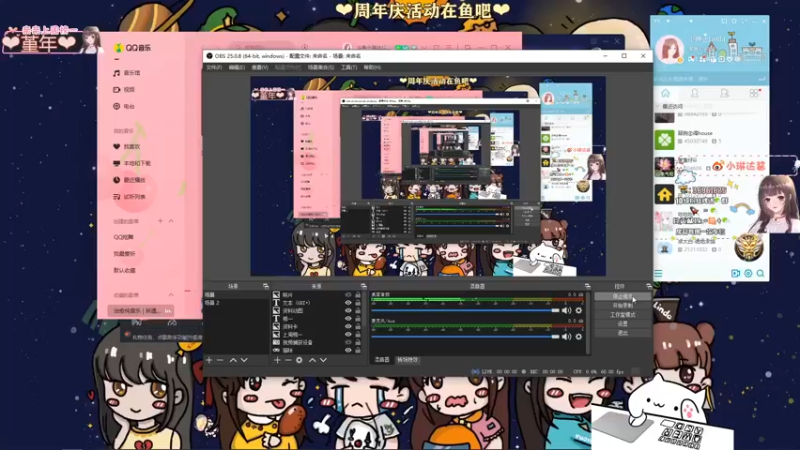Viewport: 800px width, 450px height.
Task: Open source properties gear in Sources panel
Action: [x=299, y=360]
